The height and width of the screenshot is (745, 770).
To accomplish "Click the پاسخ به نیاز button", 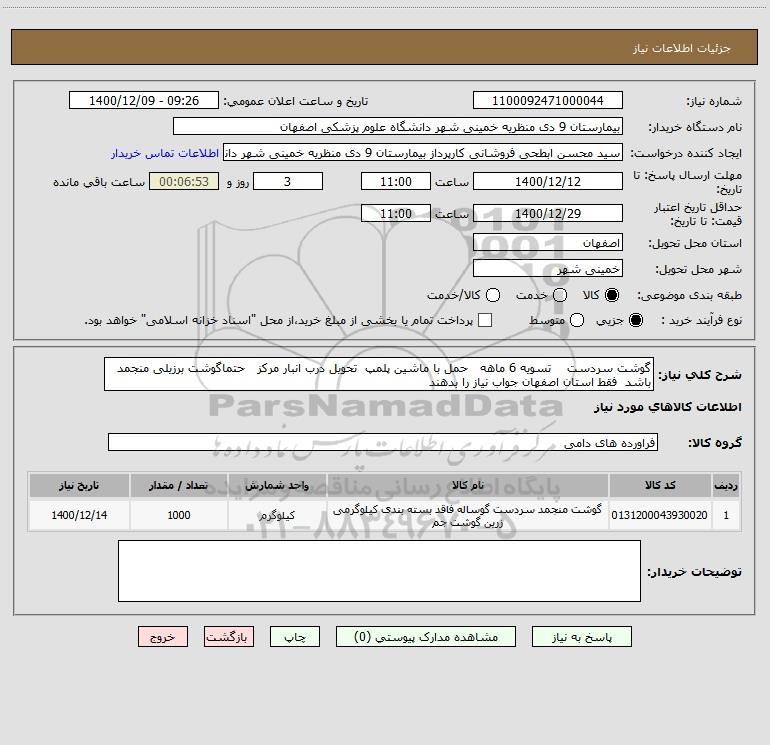I will [581, 637].
